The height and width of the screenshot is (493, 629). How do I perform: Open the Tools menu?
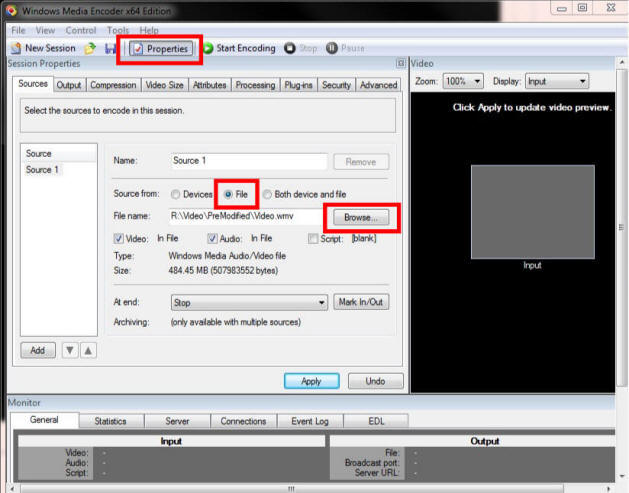coord(118,30)
